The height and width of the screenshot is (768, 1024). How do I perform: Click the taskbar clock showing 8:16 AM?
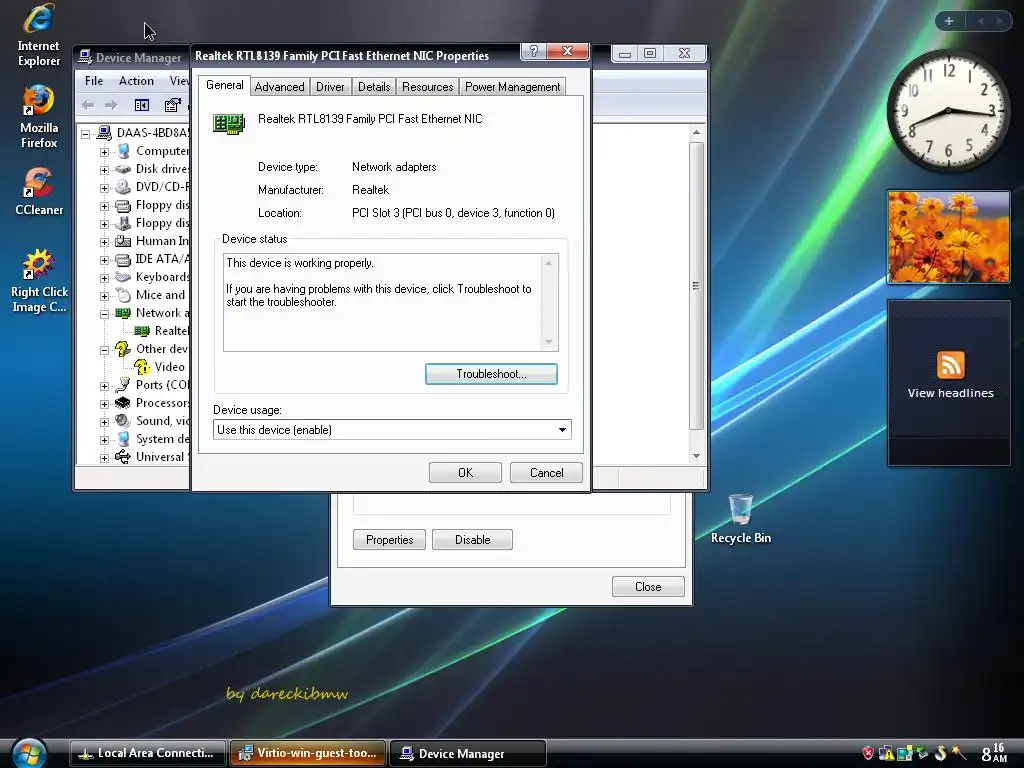point(994,753)
